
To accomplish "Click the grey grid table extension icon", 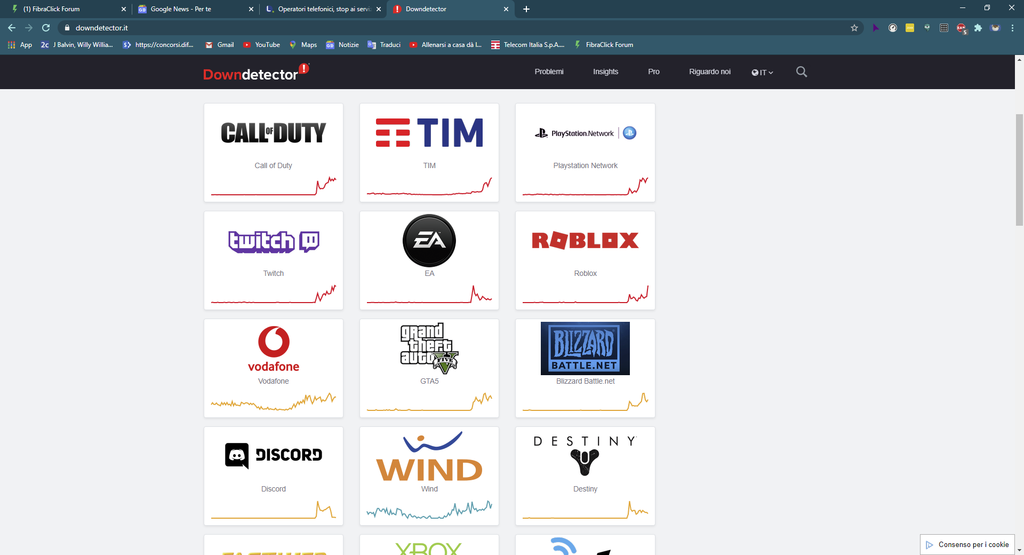I will coord(944,28).
